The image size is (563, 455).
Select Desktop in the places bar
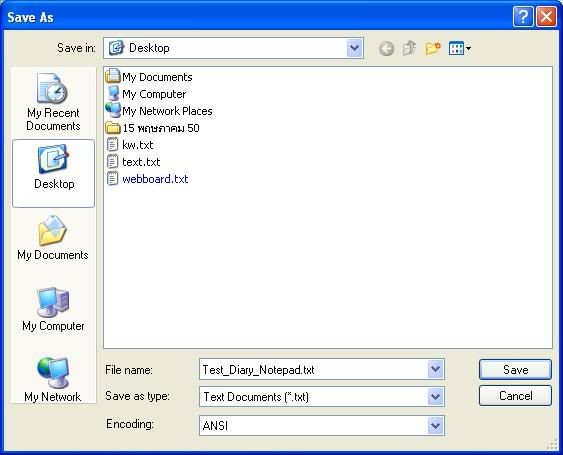tap(53, 173)
